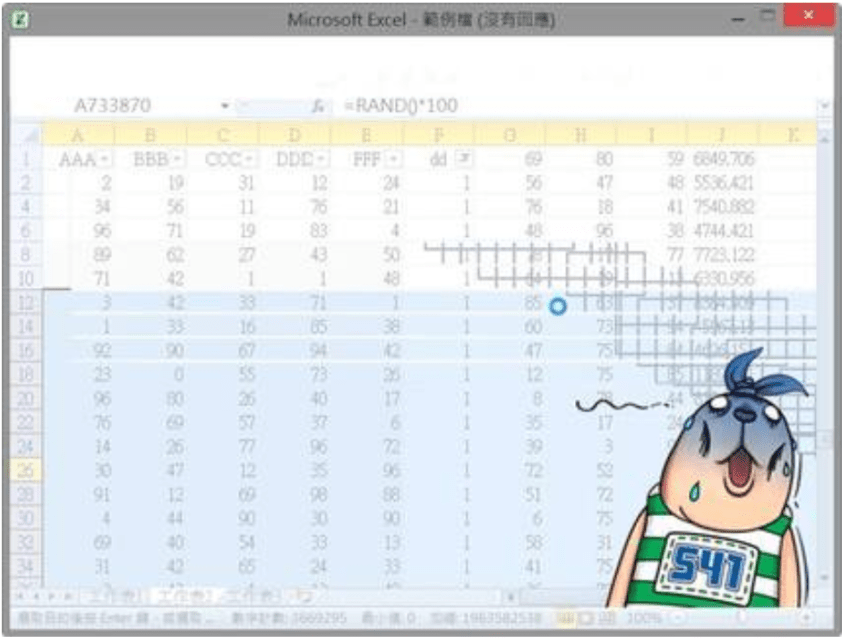Select row 26 header
The height and width of the screenshot is (643, 850).
tap(26, 468)
